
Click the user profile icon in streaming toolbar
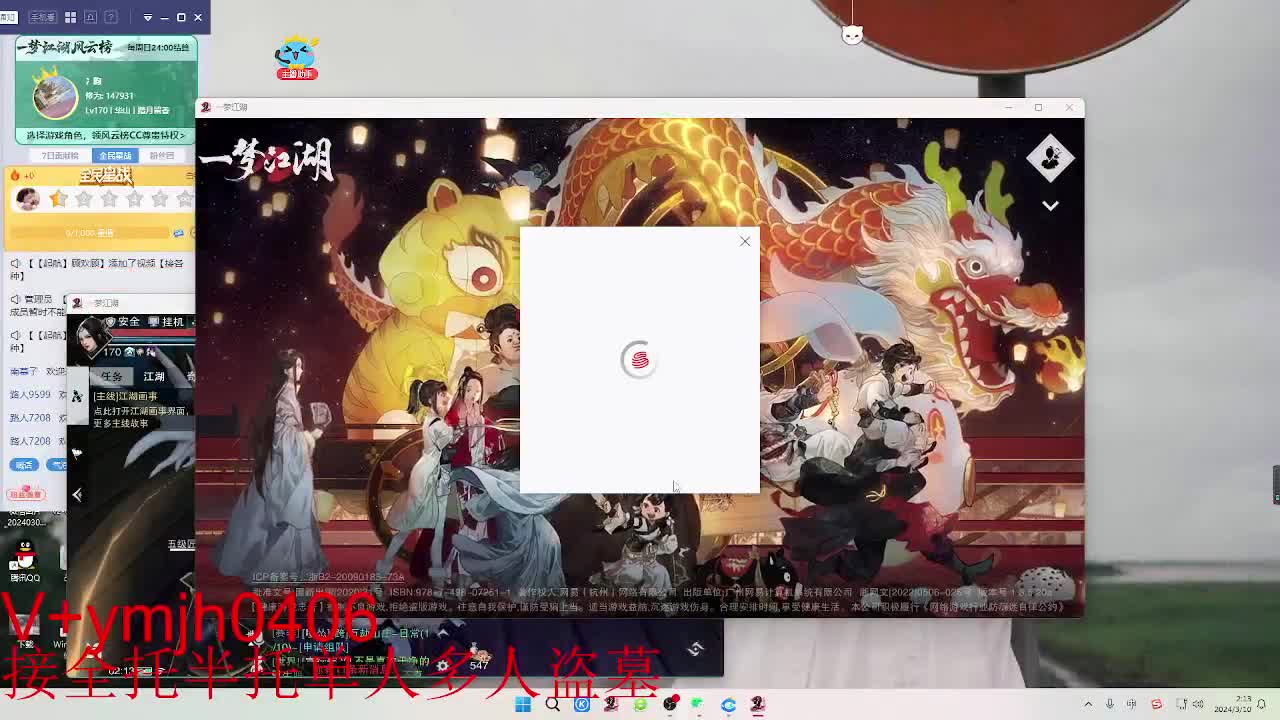pos(90,17)
